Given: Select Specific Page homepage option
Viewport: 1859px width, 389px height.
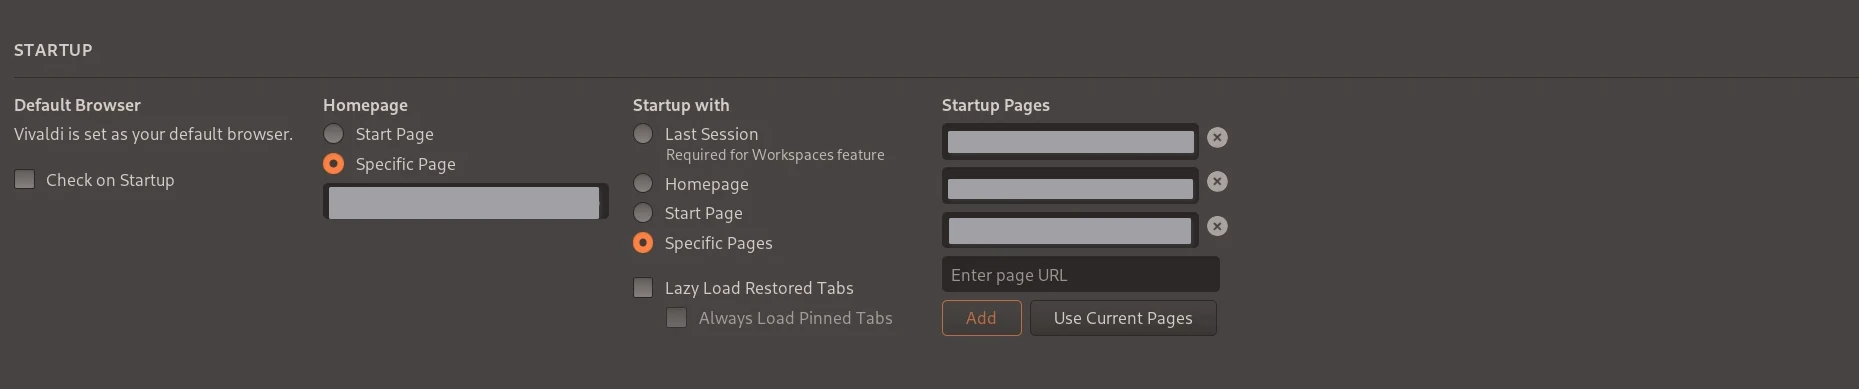Looking at the screenshot, I should (334, 164).
